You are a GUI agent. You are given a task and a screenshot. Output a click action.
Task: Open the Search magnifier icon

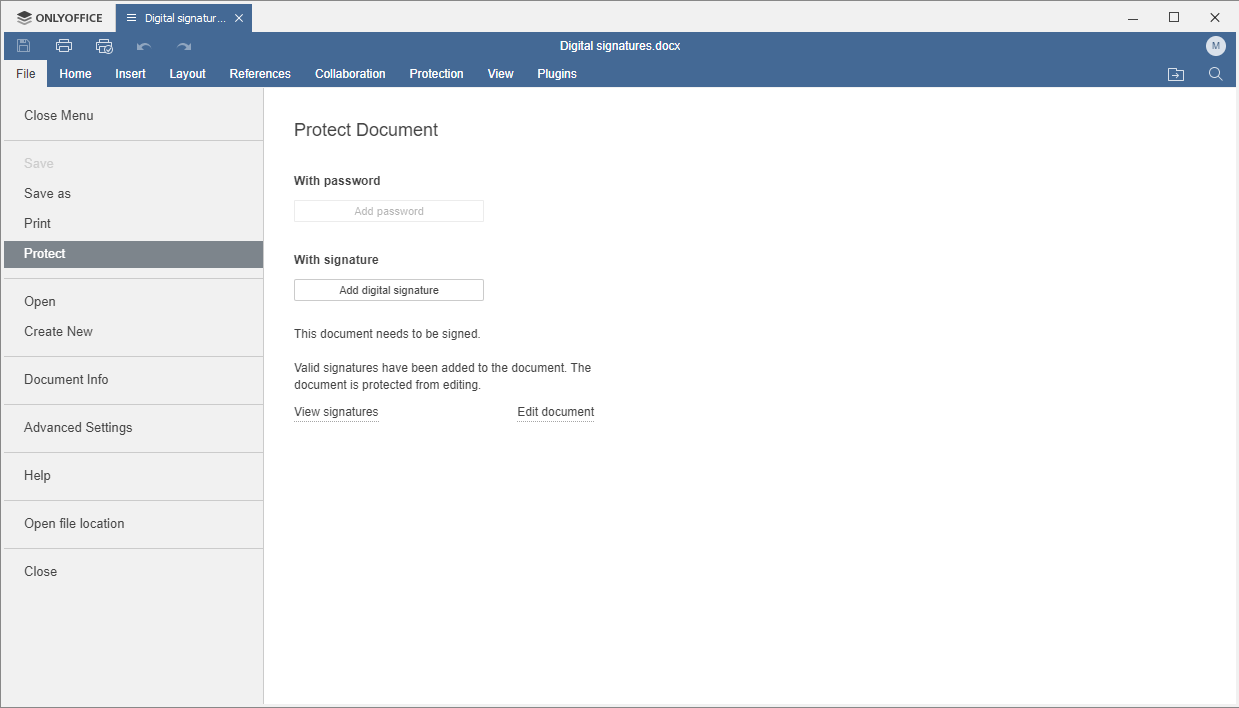[1215, 74]
